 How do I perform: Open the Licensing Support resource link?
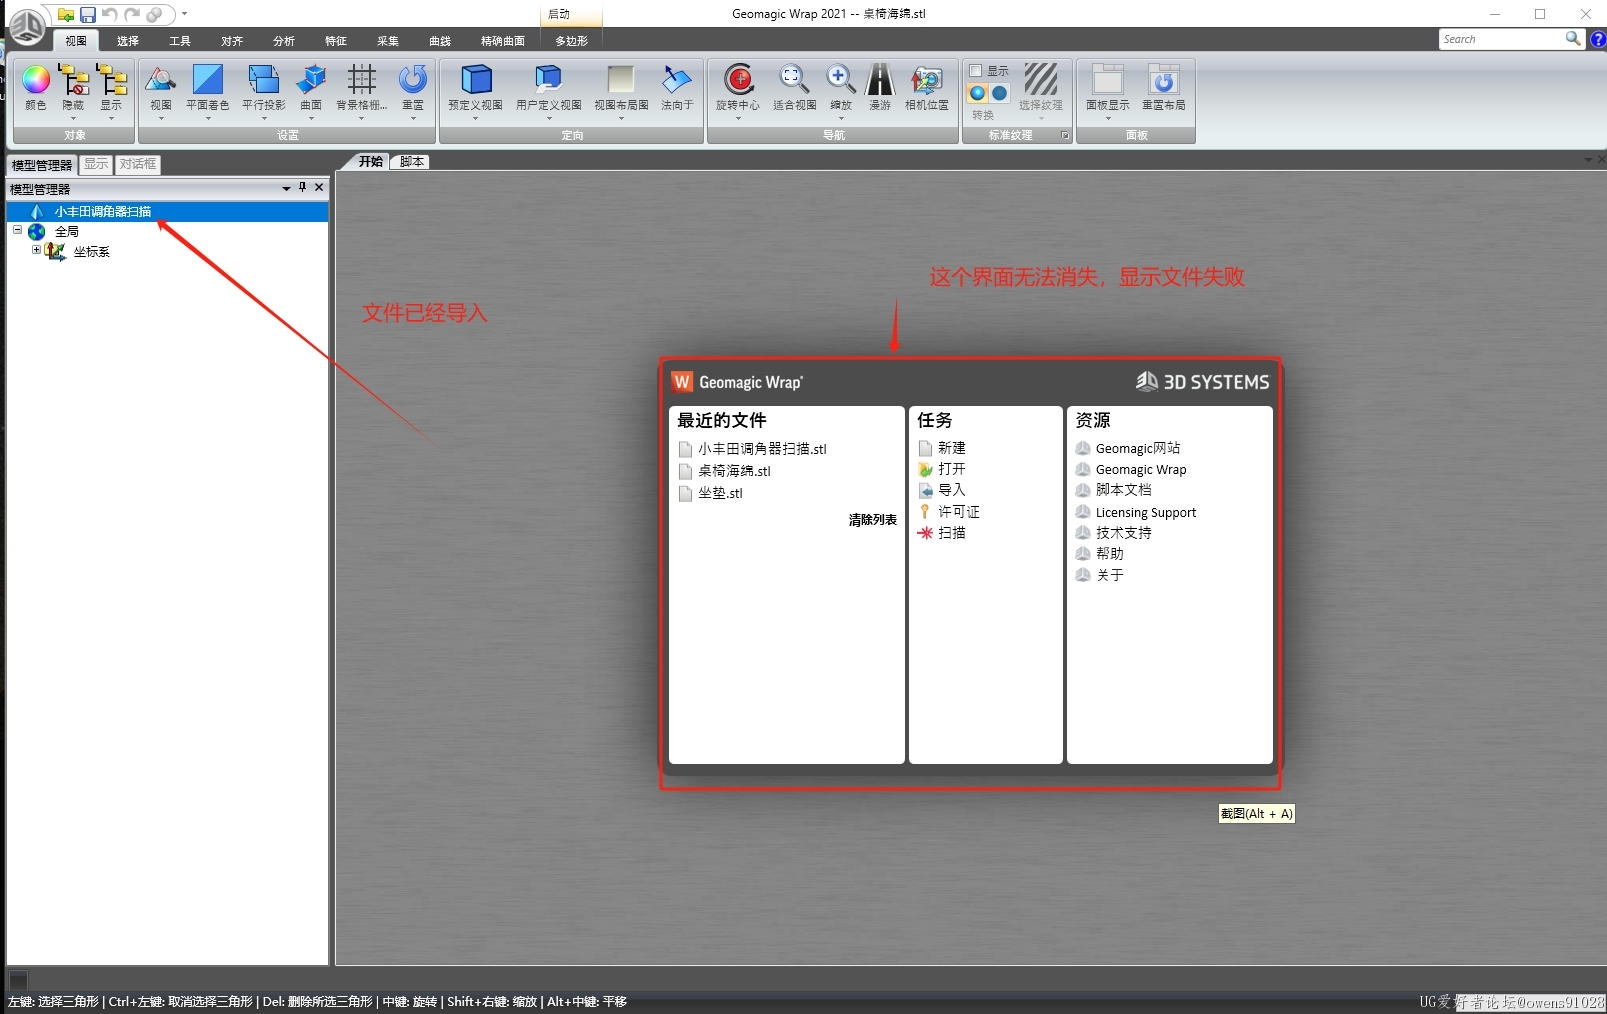(x=1146, y=512)
